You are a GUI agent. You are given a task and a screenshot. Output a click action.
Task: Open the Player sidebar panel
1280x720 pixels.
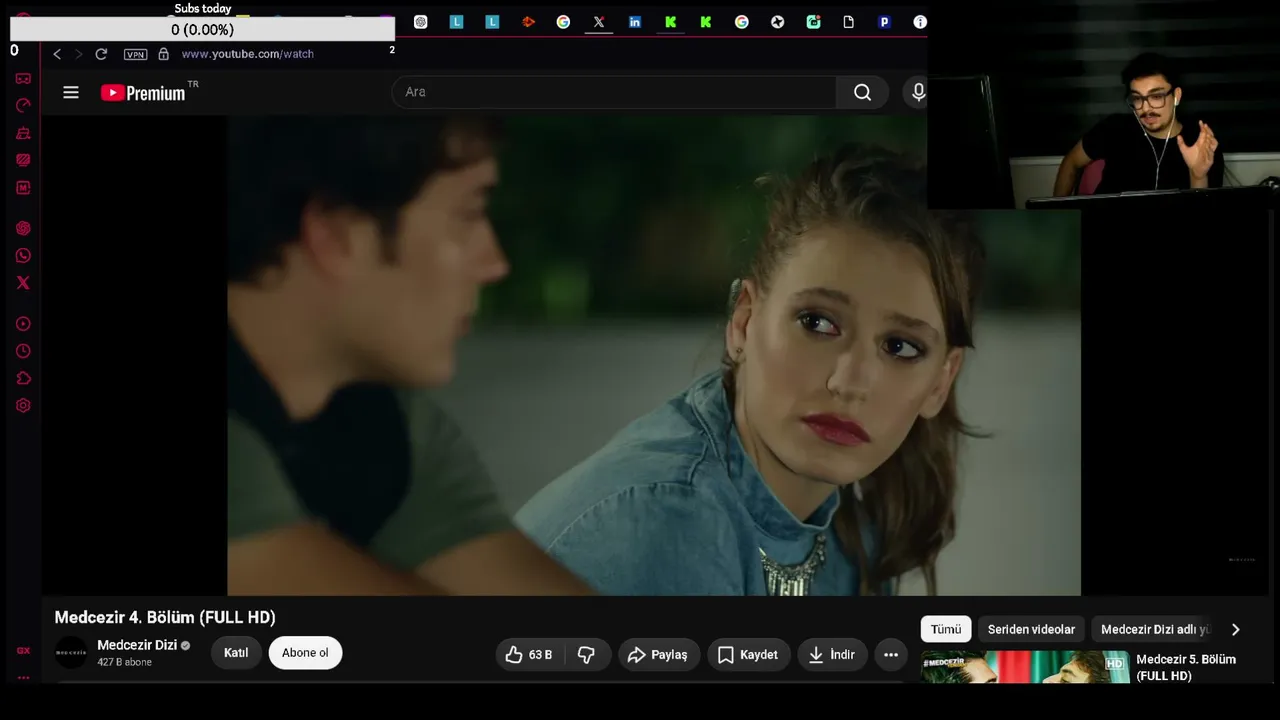[23, 324]
